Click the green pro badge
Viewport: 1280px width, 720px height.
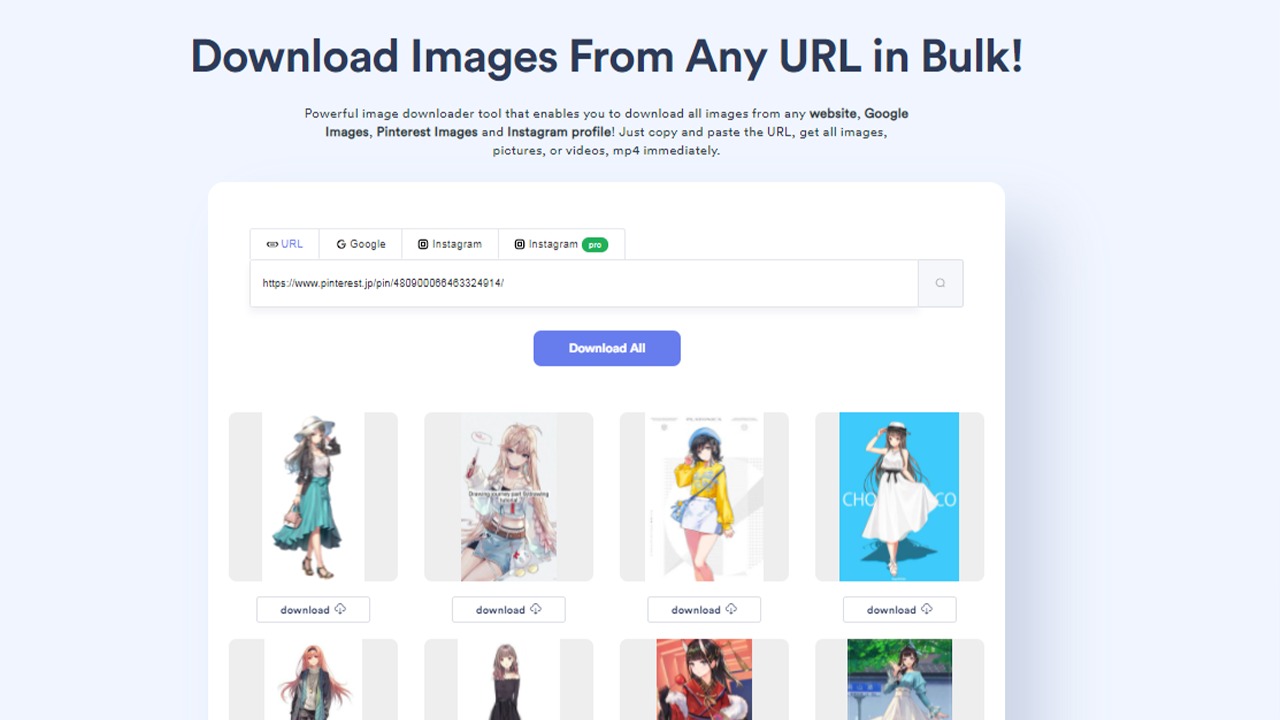pyautogui.click(x=595, y=244)
